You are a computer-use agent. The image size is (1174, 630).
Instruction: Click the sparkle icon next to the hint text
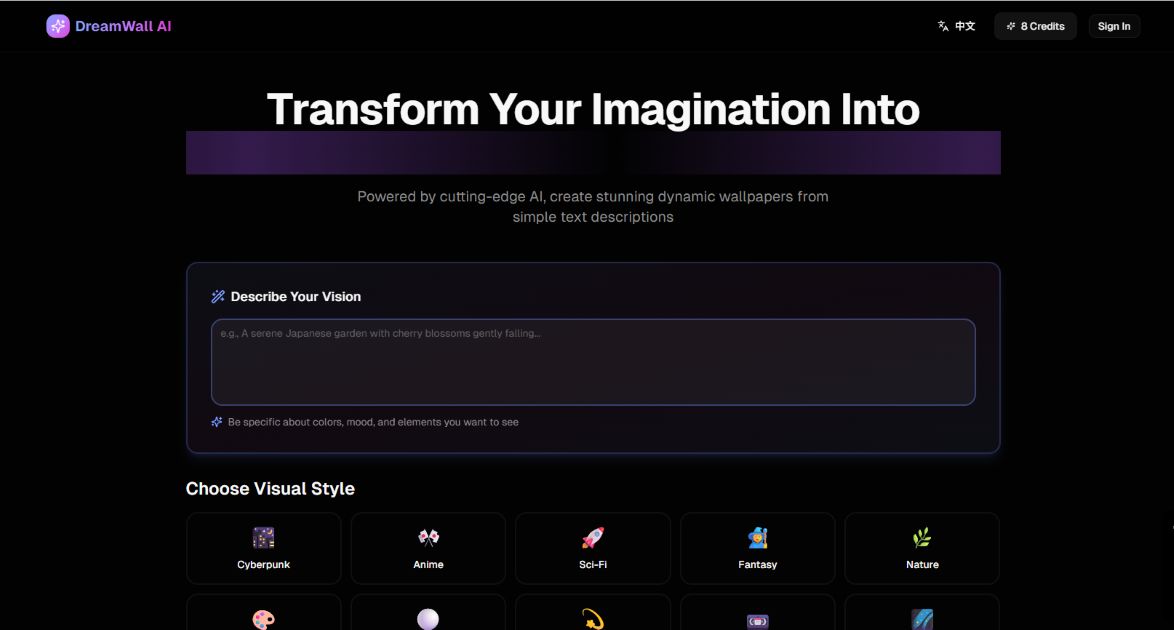pos(217,422)
